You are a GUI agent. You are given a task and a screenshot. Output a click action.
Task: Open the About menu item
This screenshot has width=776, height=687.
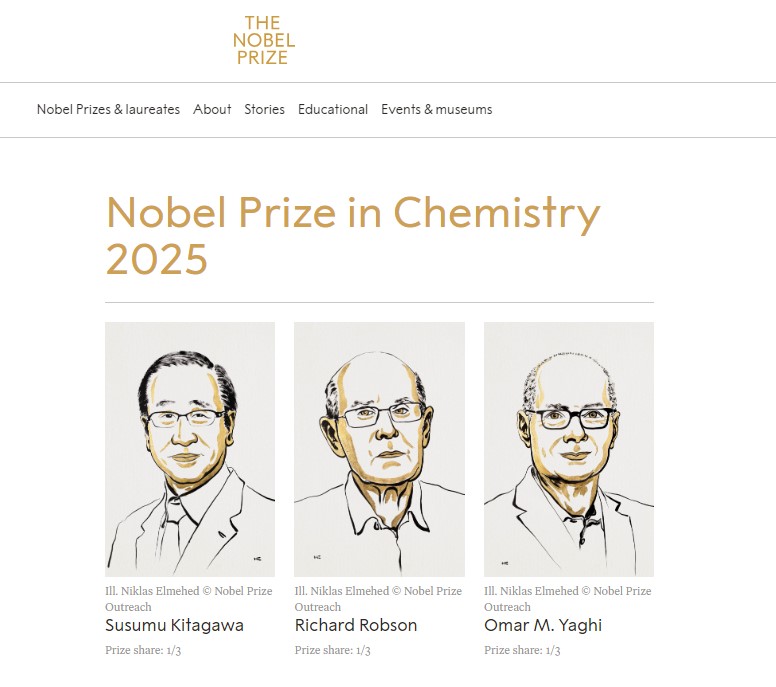click(x=212, y=110)
